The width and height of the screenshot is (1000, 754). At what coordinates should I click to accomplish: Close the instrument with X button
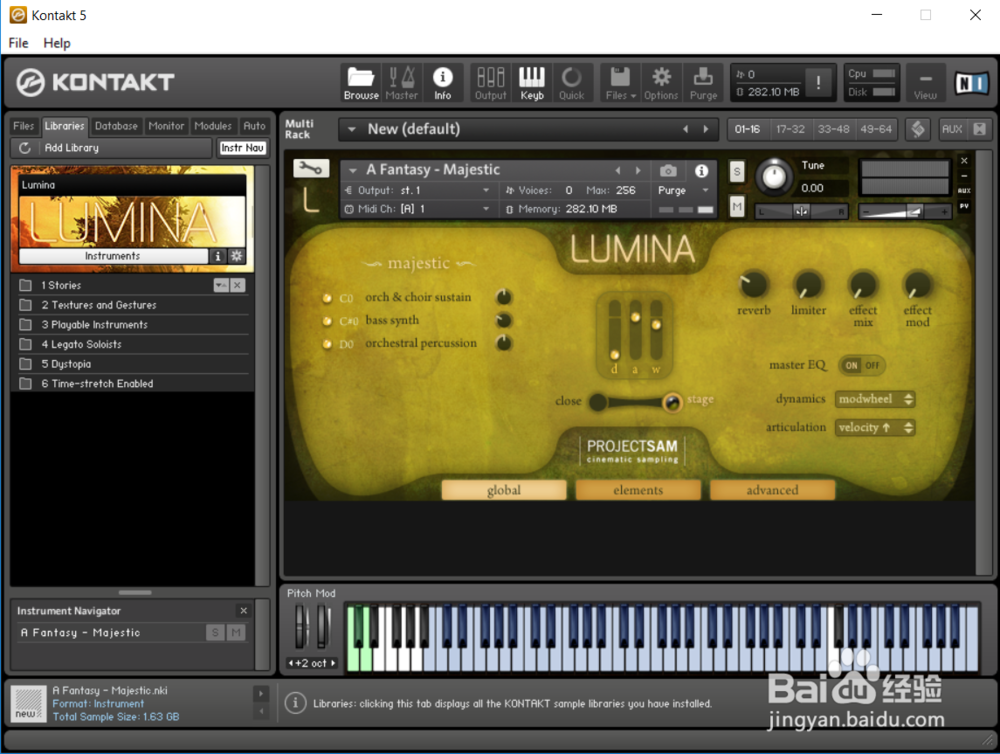tap(964, 161)
